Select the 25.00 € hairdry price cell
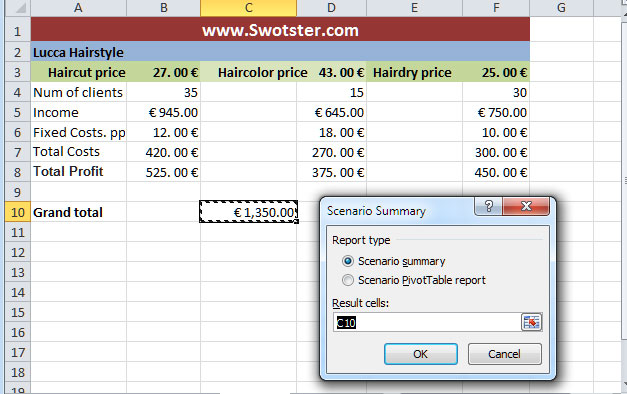 pyautogui.click(x=496, y=72)
